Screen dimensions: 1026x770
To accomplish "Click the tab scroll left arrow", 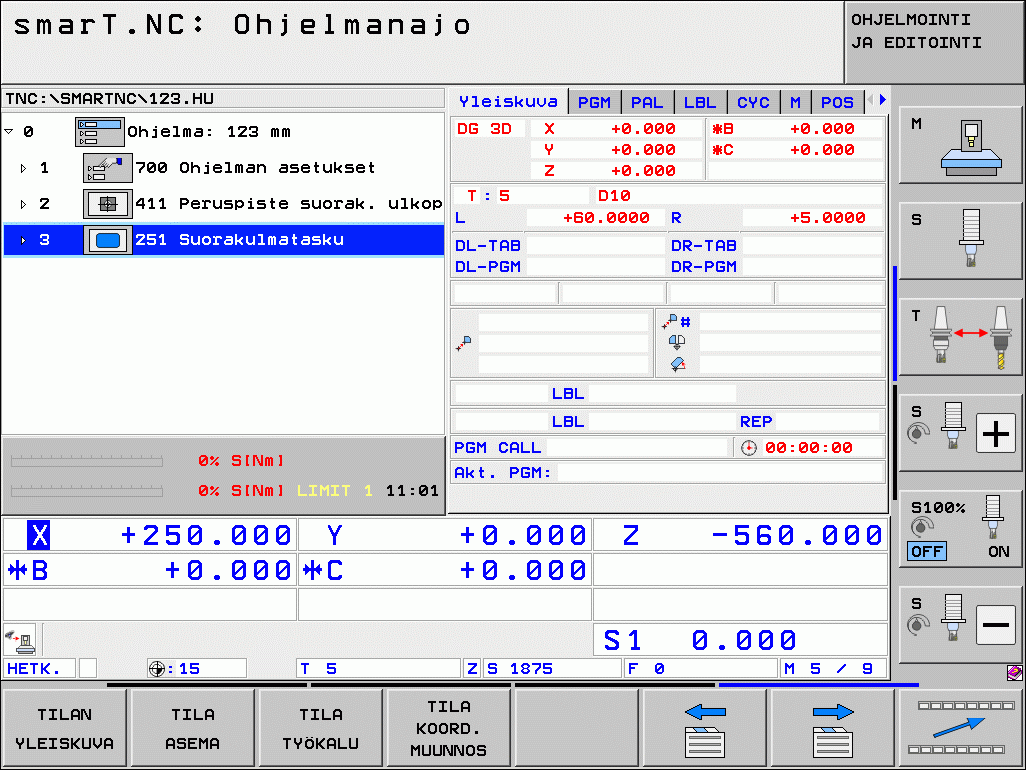I will [x=870, y=100].
